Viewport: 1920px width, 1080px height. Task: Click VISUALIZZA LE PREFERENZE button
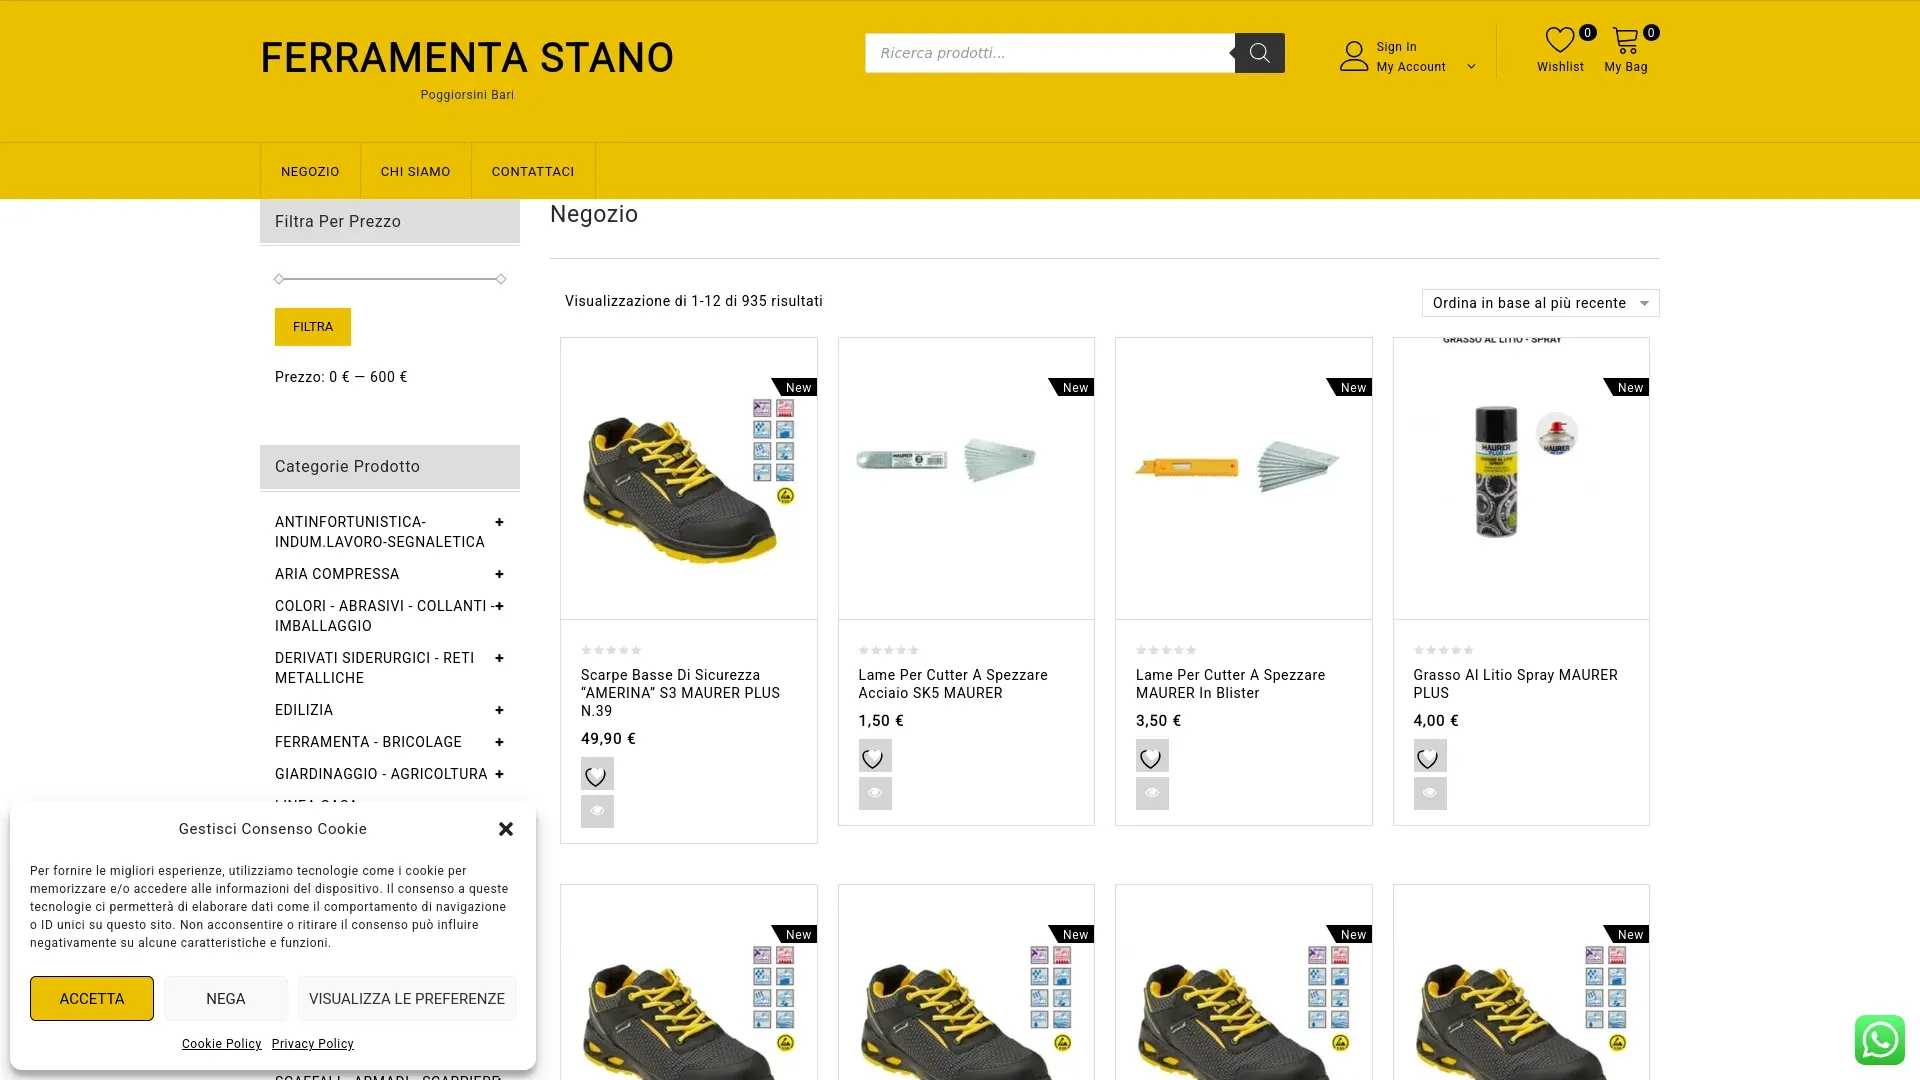click(x=407, y=999)
